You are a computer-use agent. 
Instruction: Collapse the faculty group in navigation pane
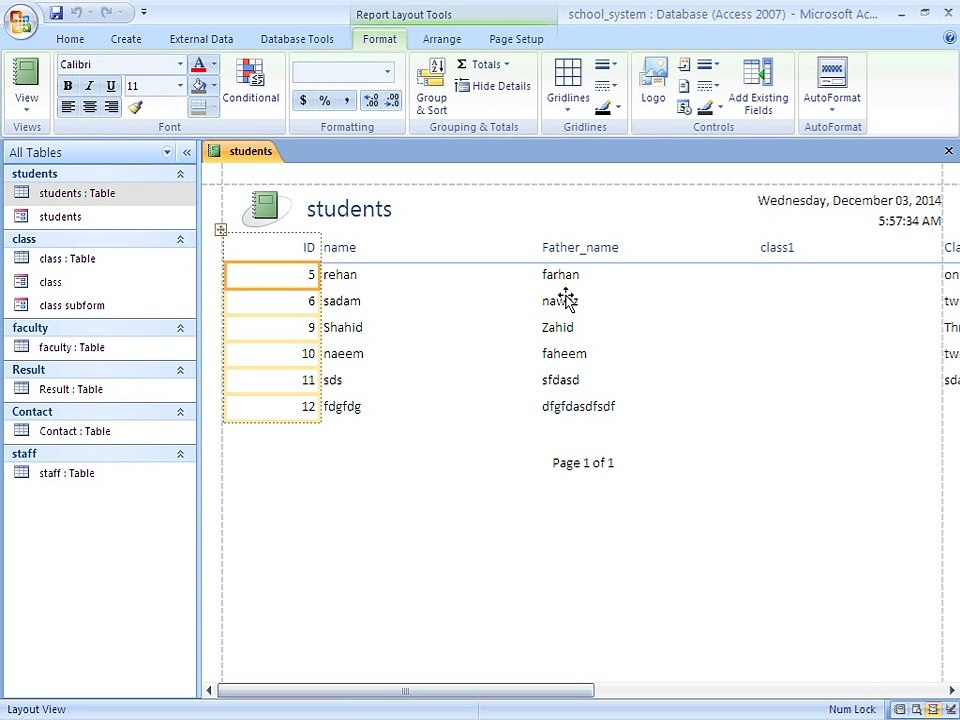click(x=181, y=329)
